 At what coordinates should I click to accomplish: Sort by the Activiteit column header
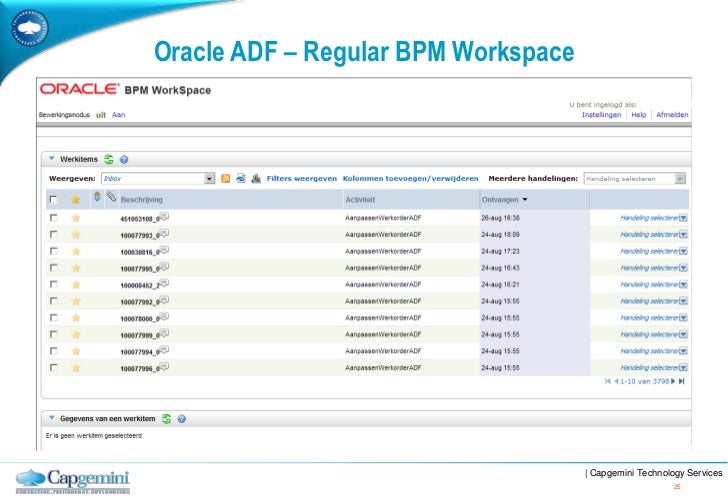tap(360, 200)
